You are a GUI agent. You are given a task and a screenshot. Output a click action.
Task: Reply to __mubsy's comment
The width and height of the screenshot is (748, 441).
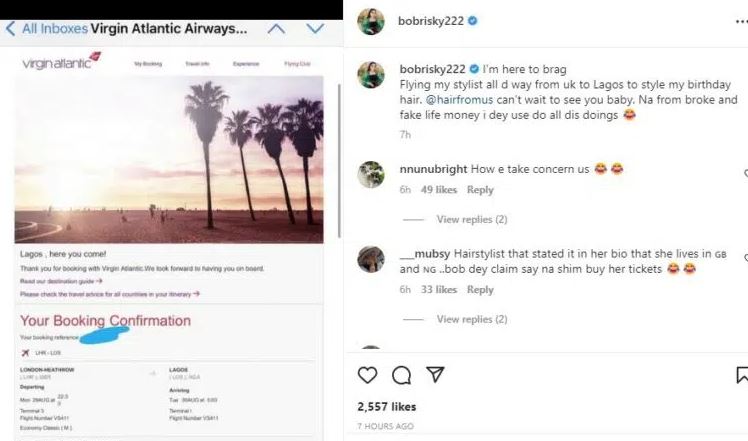click(x=480, y=290)
